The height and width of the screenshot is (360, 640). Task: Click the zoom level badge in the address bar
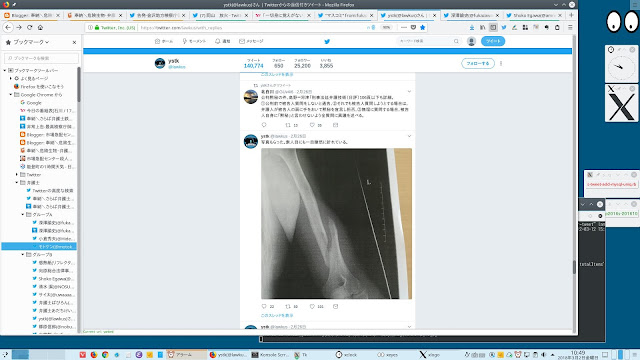[x=386, y=27]
